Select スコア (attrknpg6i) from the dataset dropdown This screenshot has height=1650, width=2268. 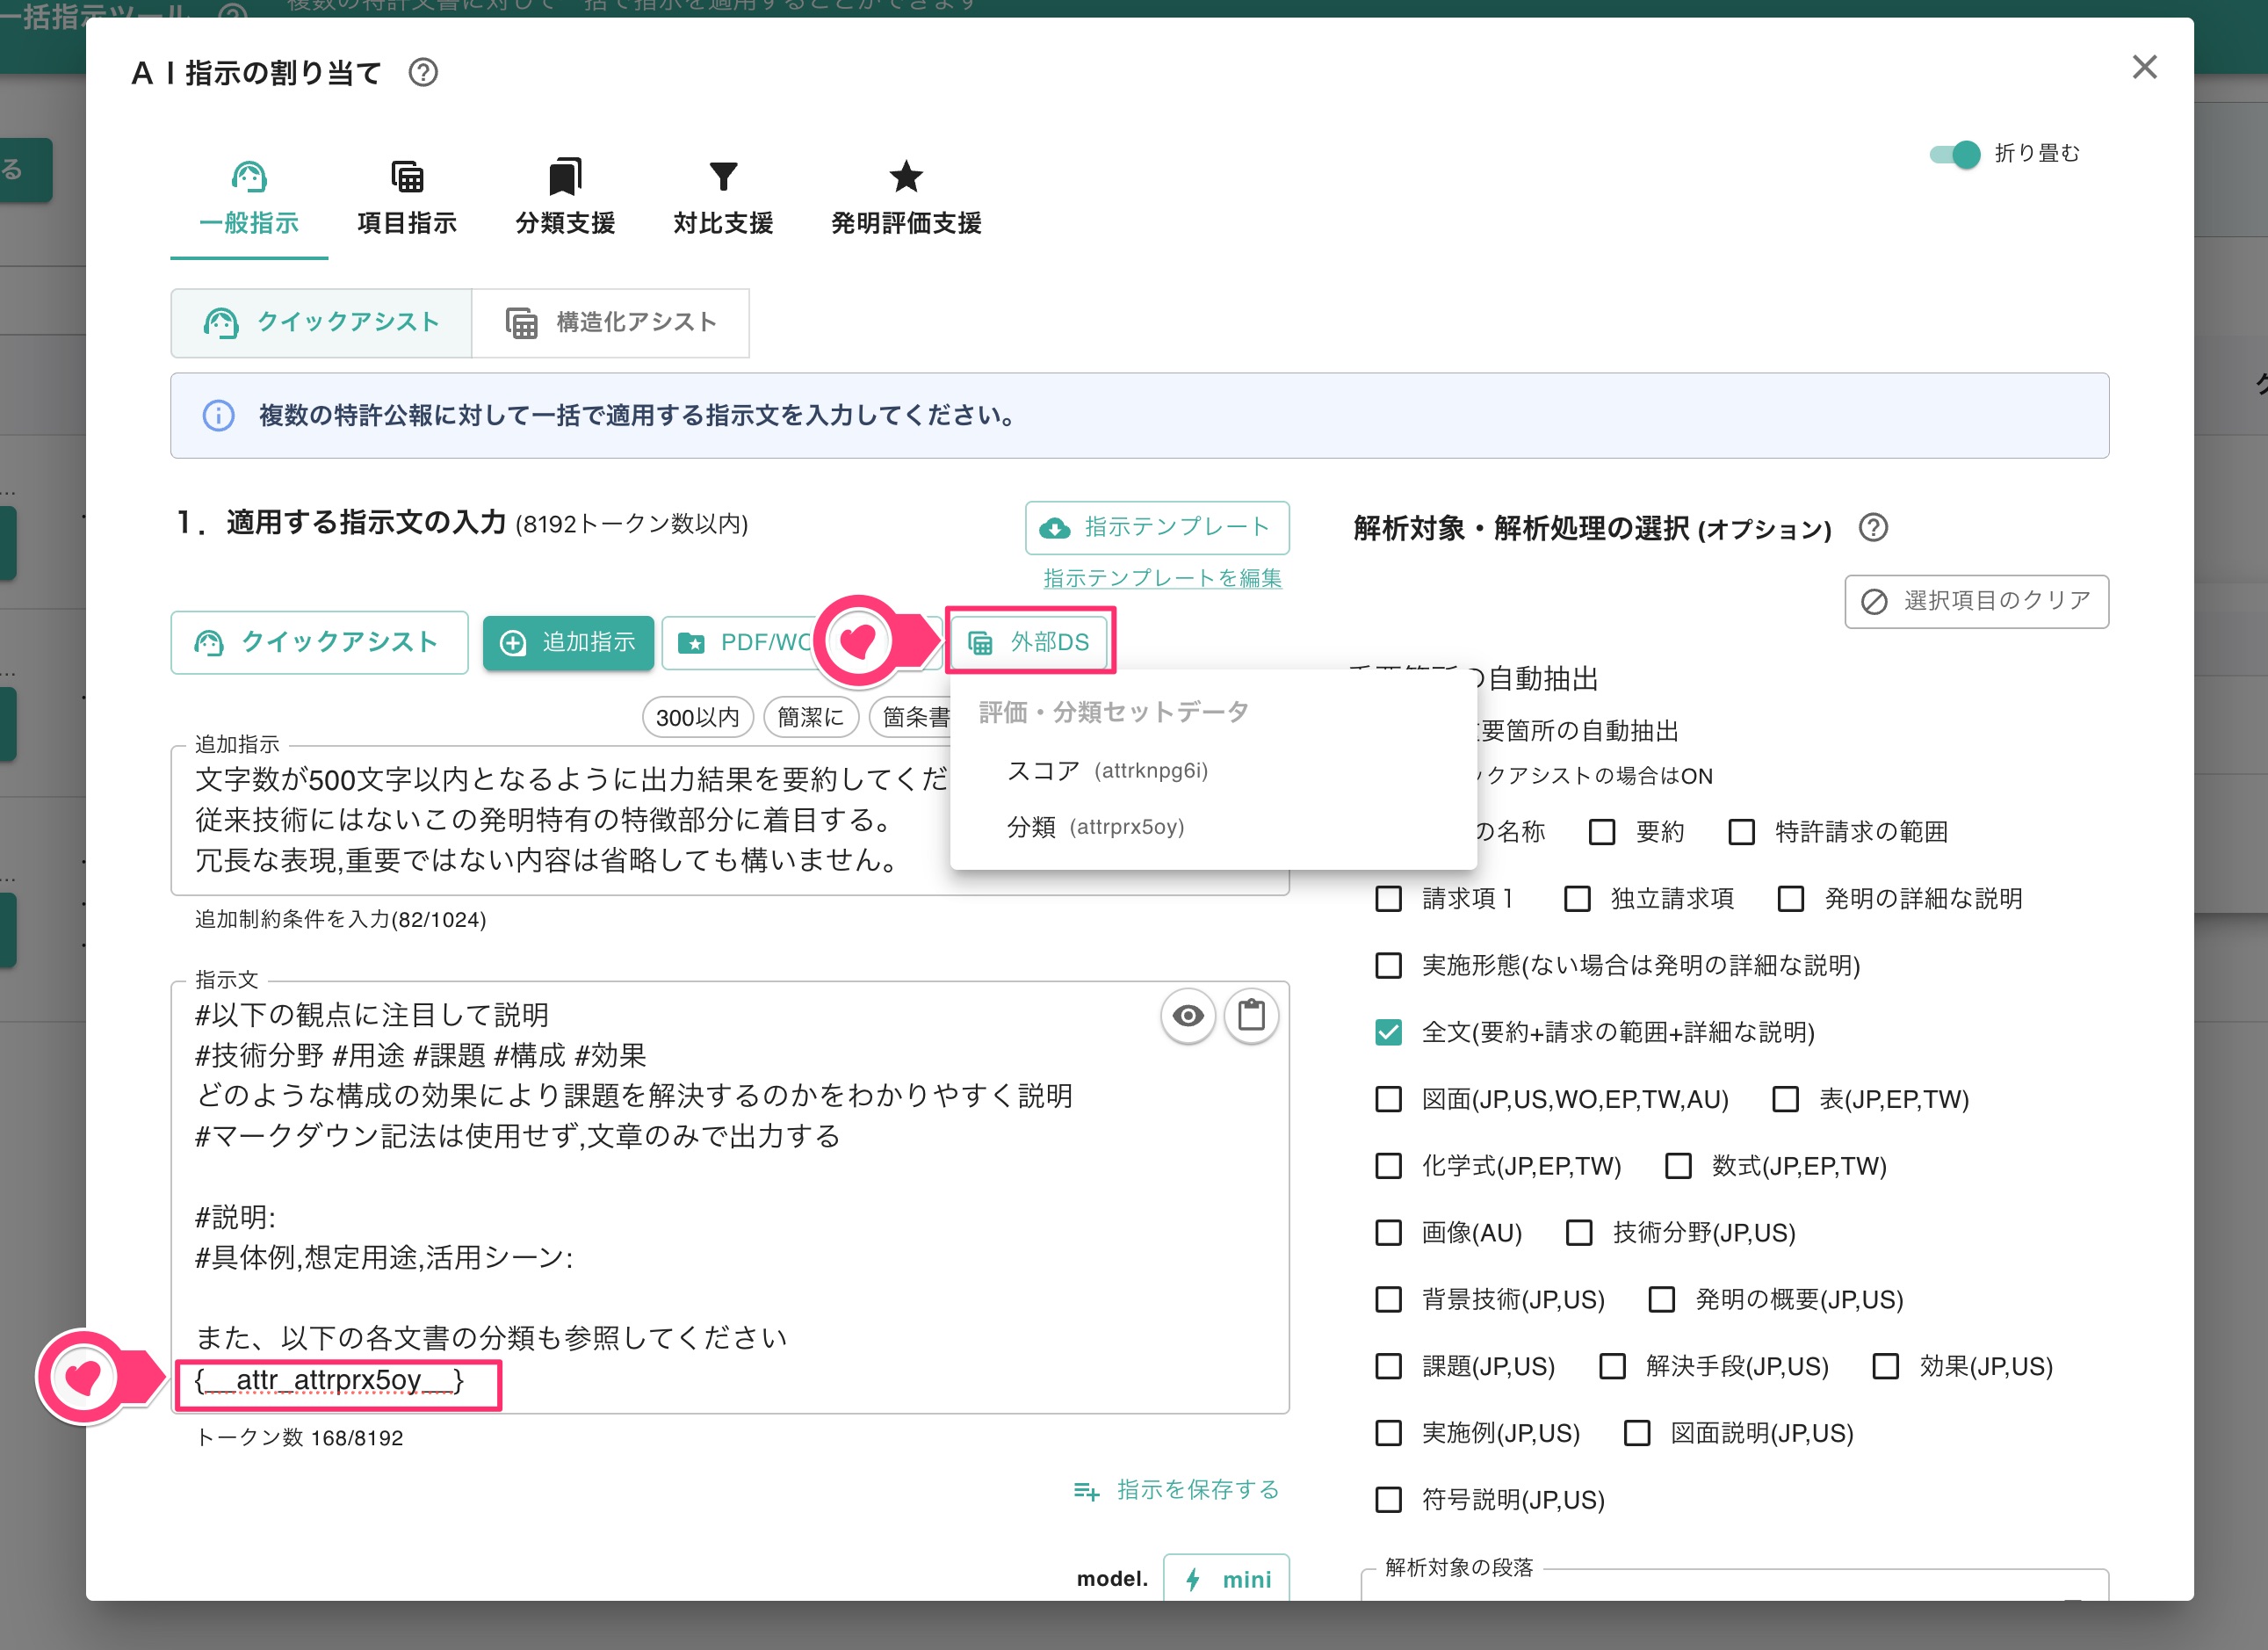[x=1107, y=770]
